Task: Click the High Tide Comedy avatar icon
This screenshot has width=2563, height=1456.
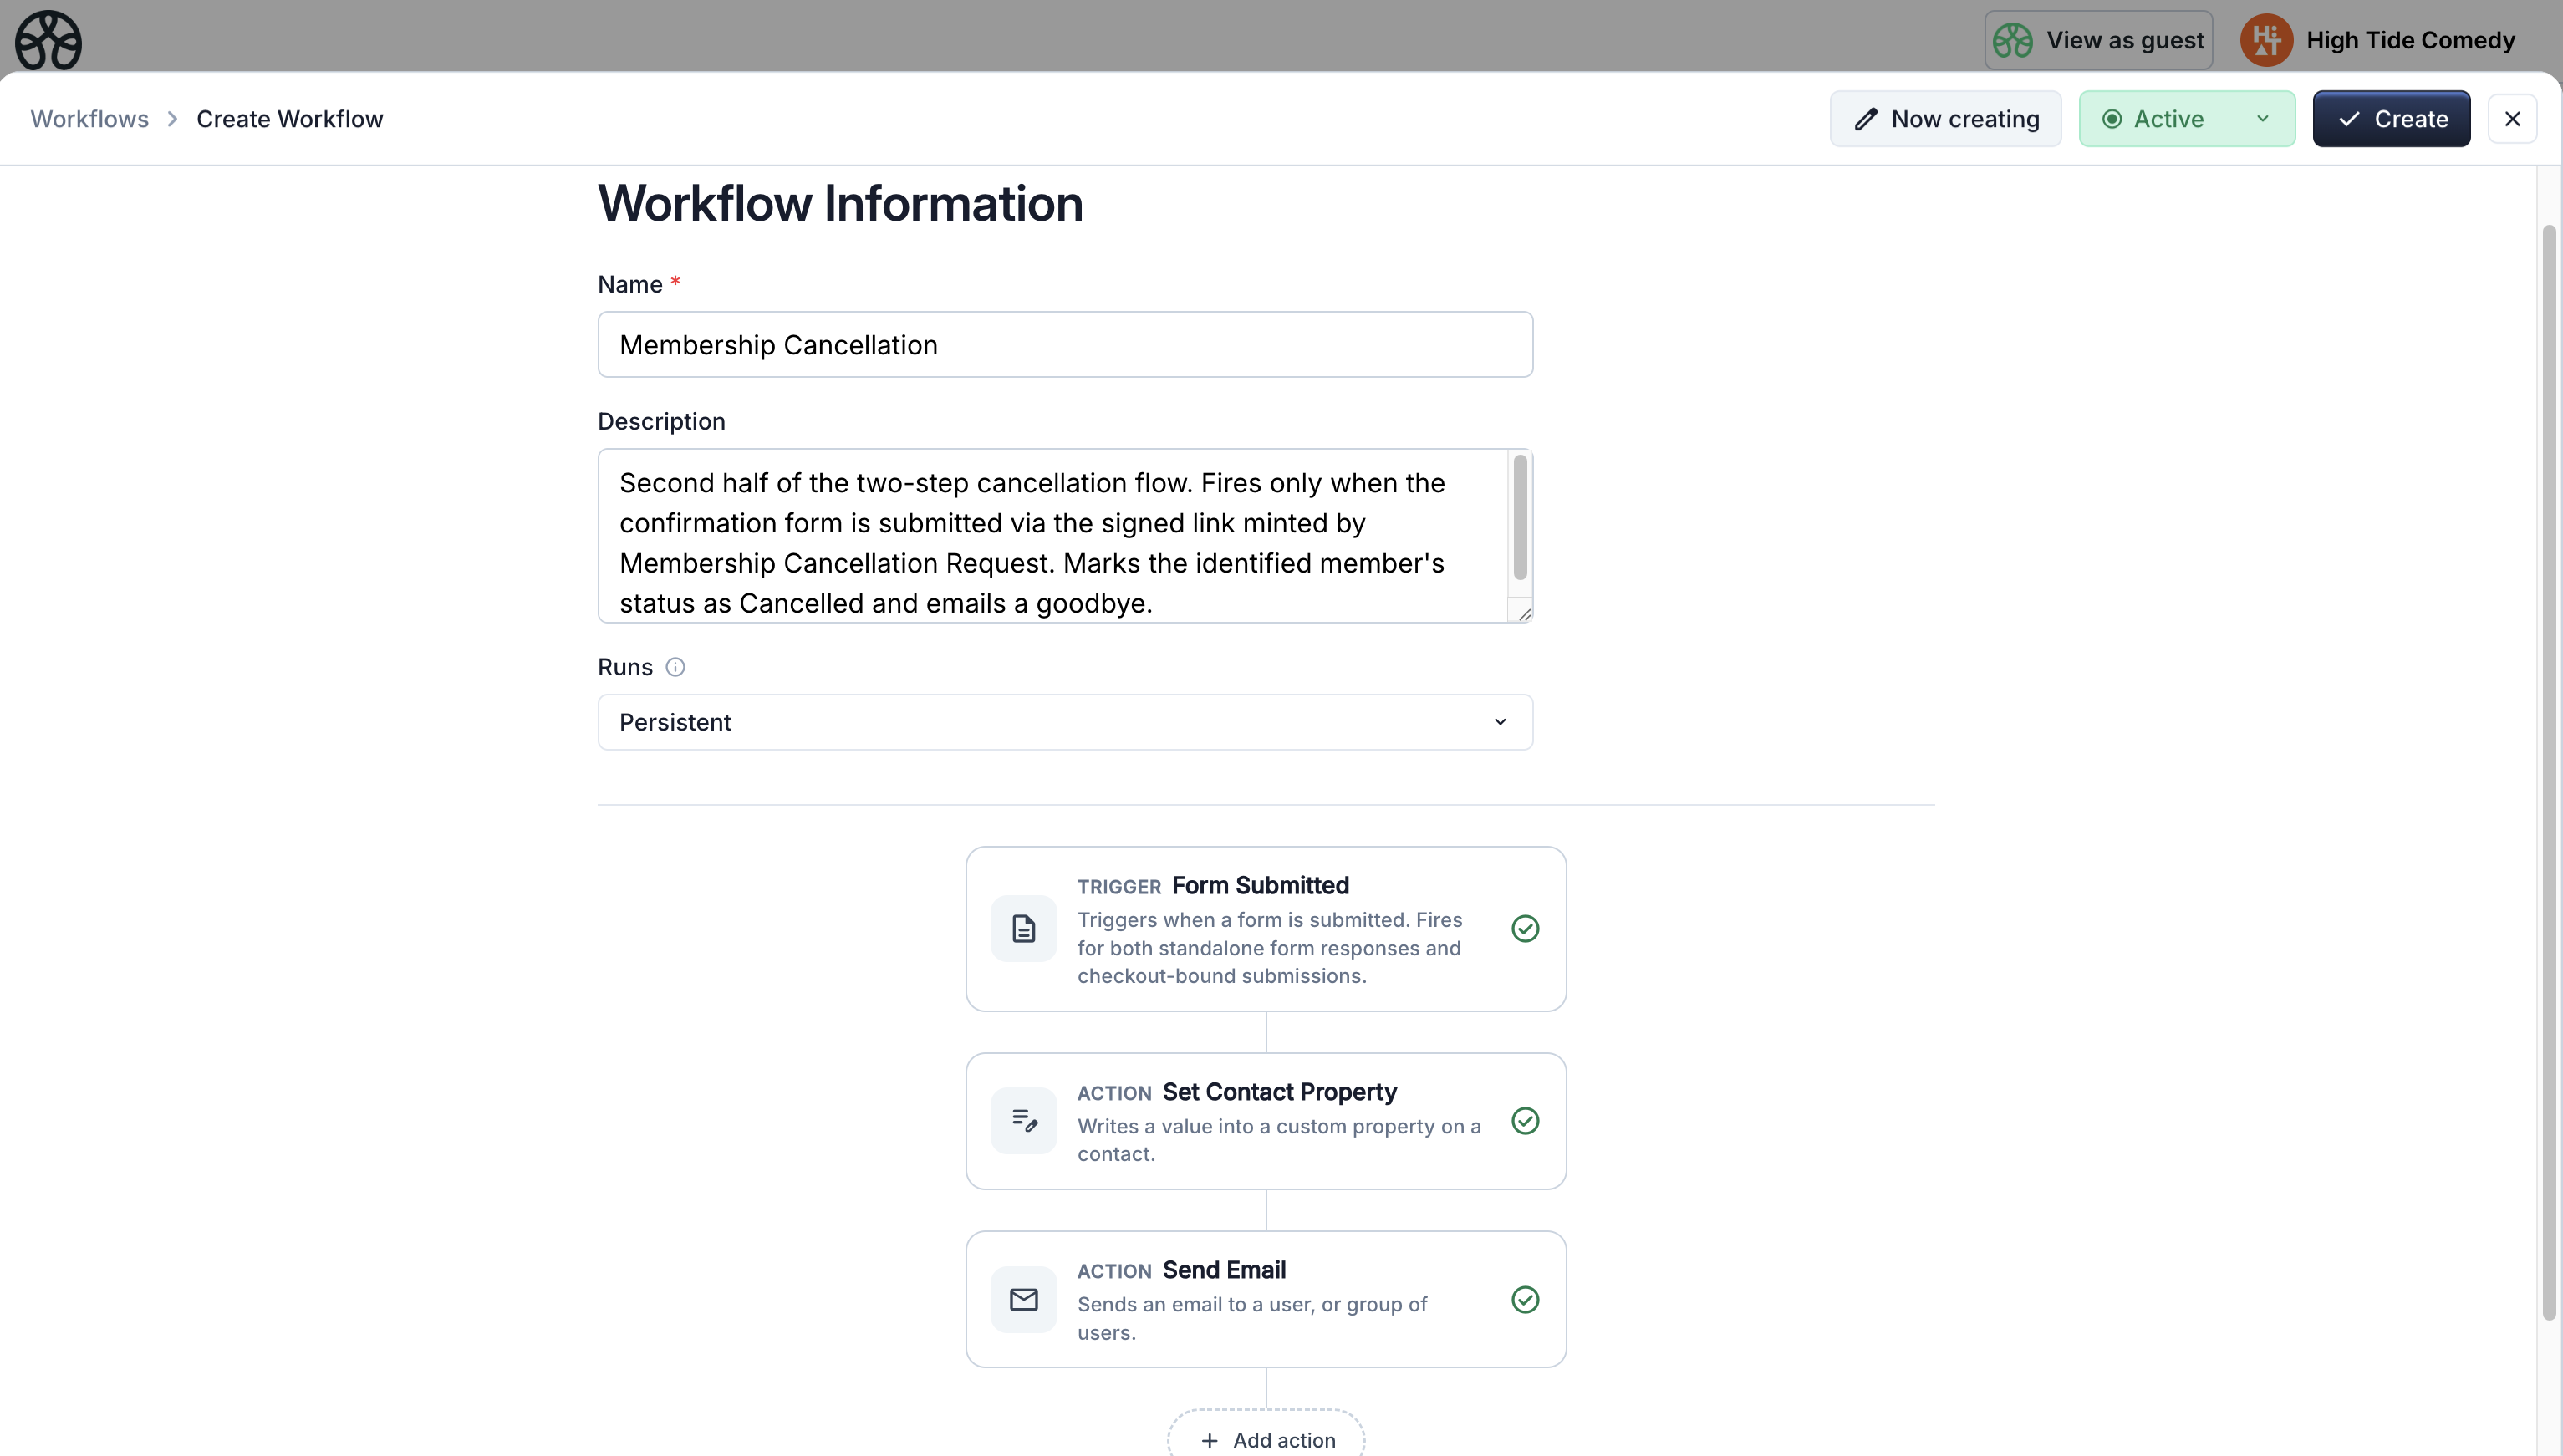Action: pyautogui.click(x=2266, y=40)
